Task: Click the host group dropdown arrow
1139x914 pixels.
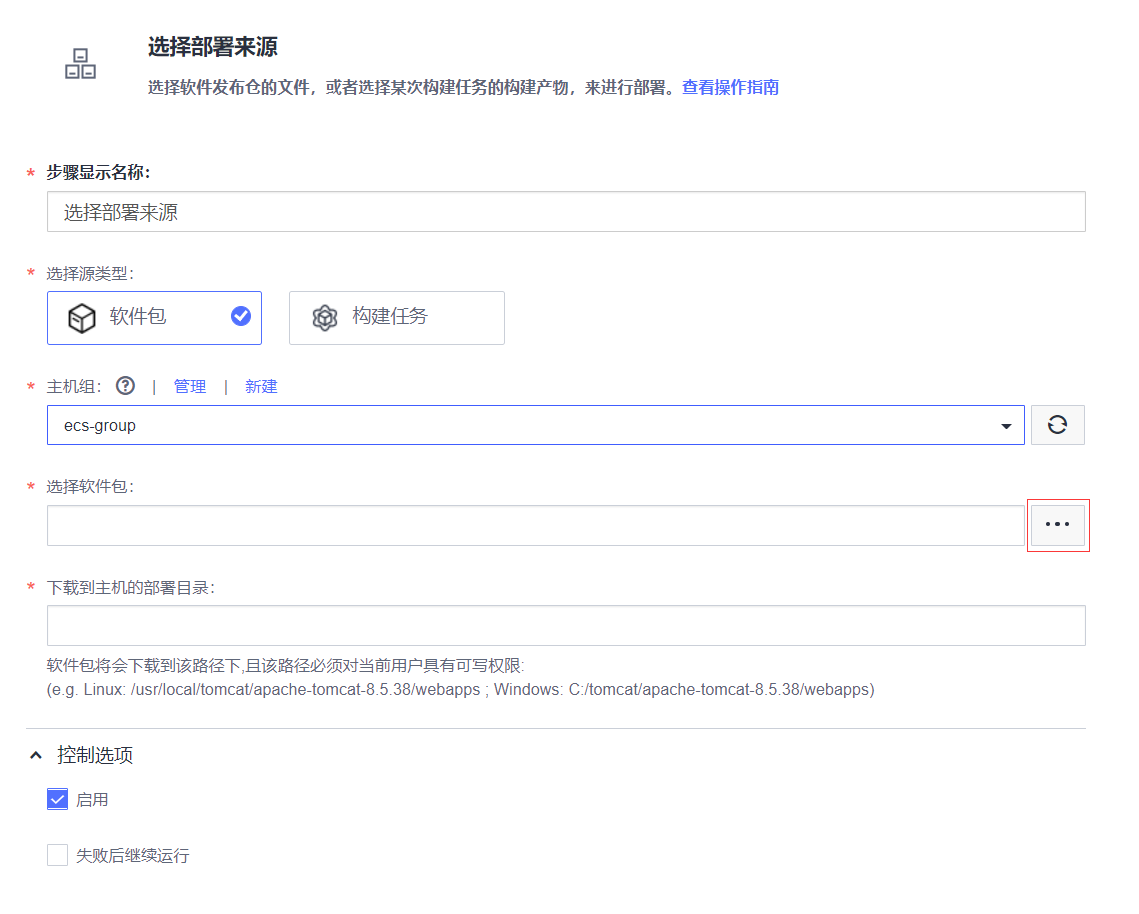Action: [1006, 427]
